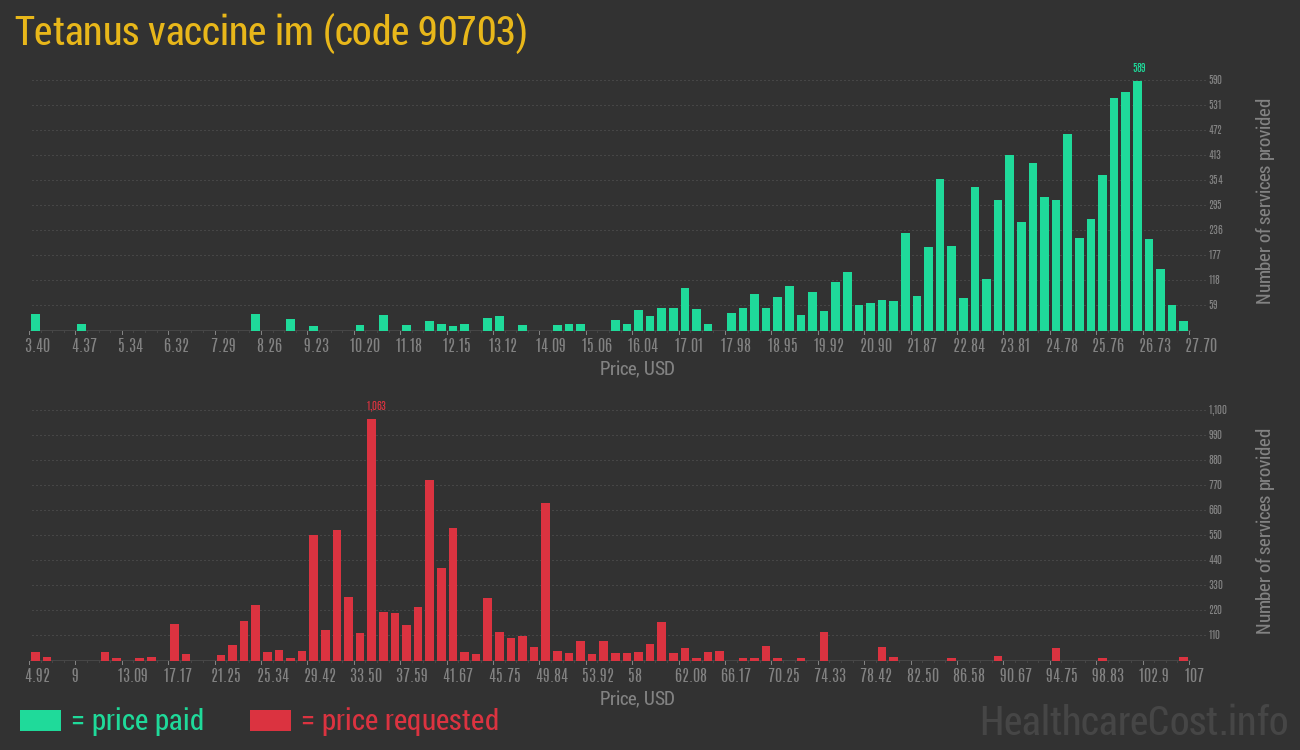Click 'Price, USD' label under red chart
1300x750 pixels.
tap(637, 699)
